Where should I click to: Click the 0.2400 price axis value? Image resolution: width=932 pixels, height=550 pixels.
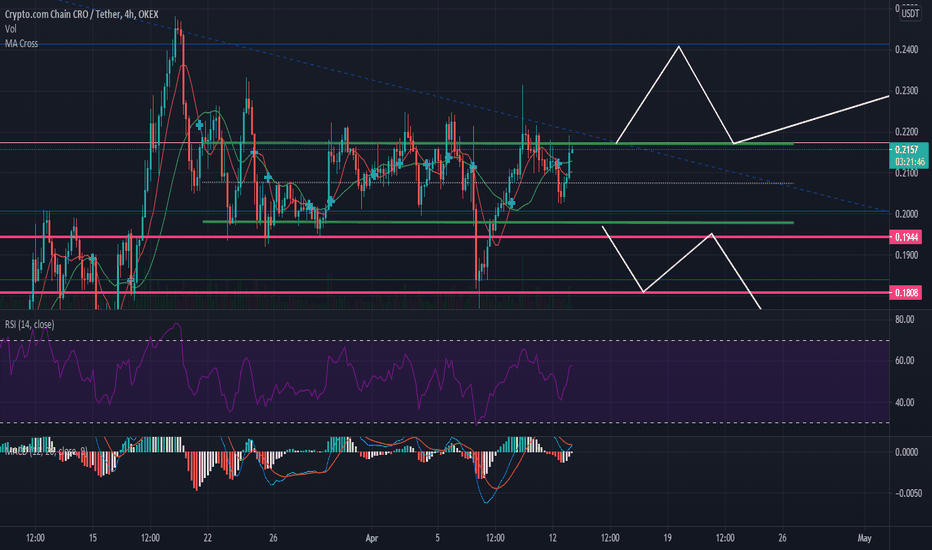click(906, 50)
